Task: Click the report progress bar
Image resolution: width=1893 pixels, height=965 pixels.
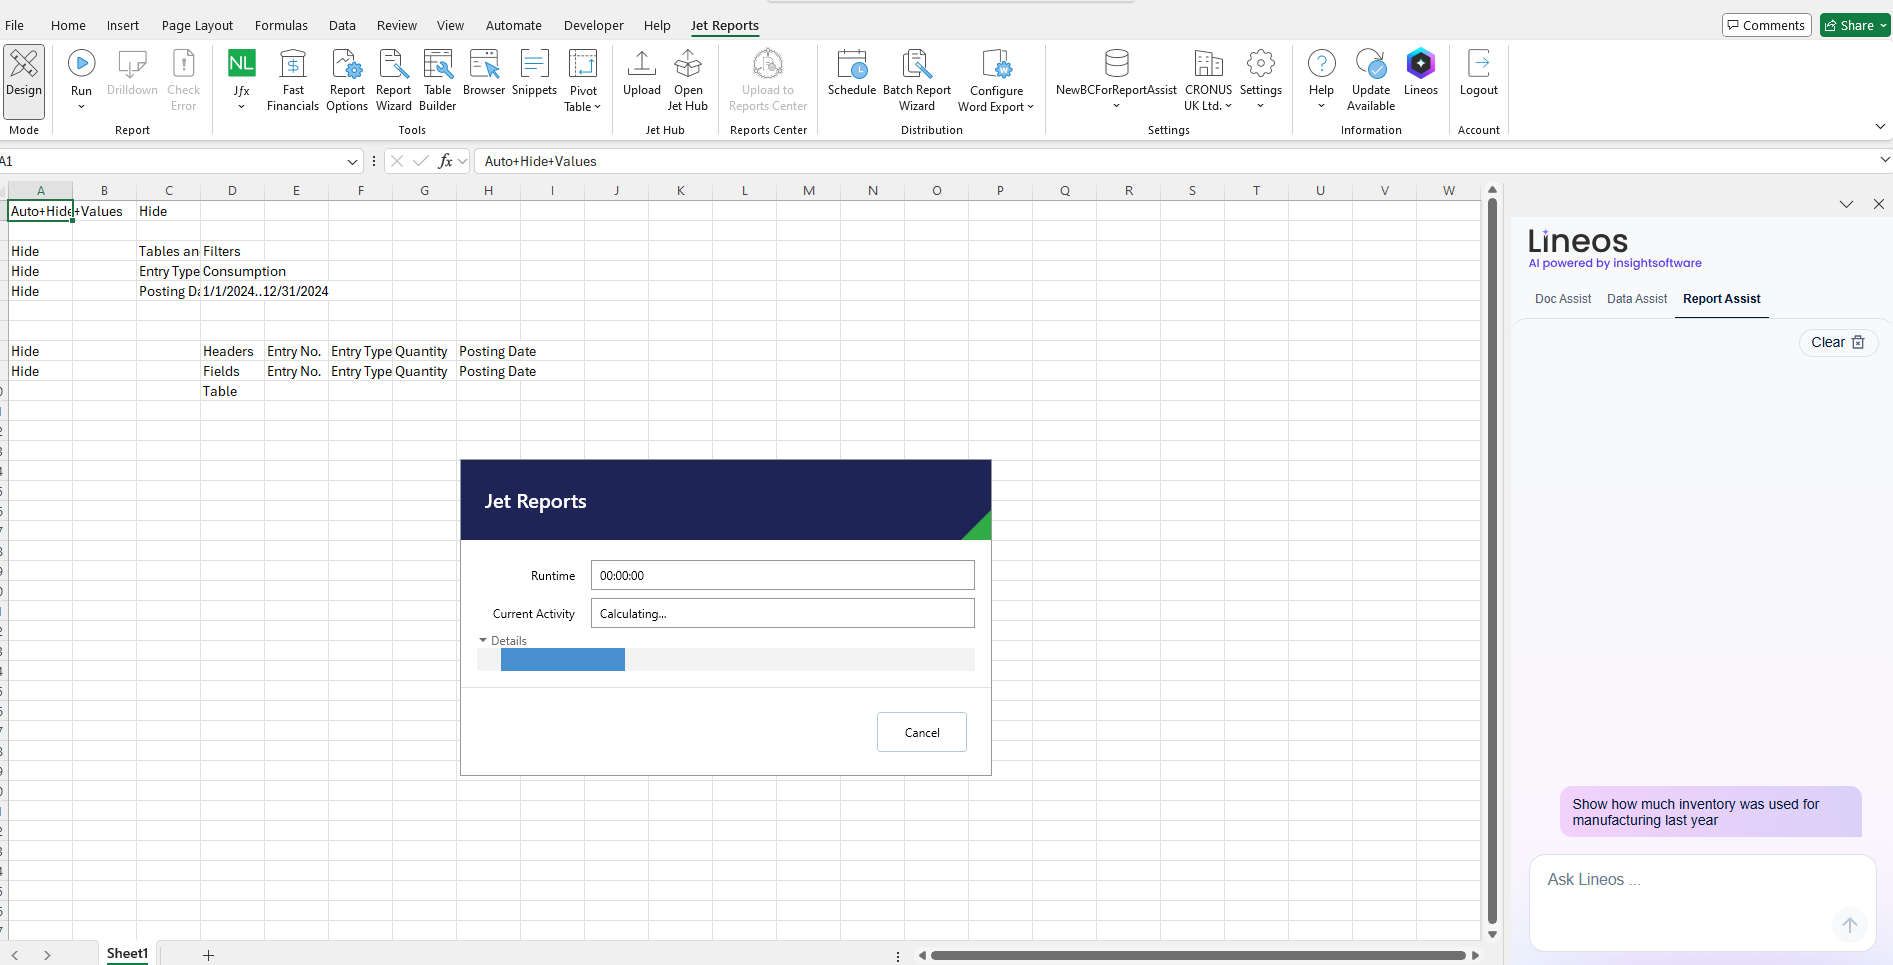Action: (x=725, y=660)
